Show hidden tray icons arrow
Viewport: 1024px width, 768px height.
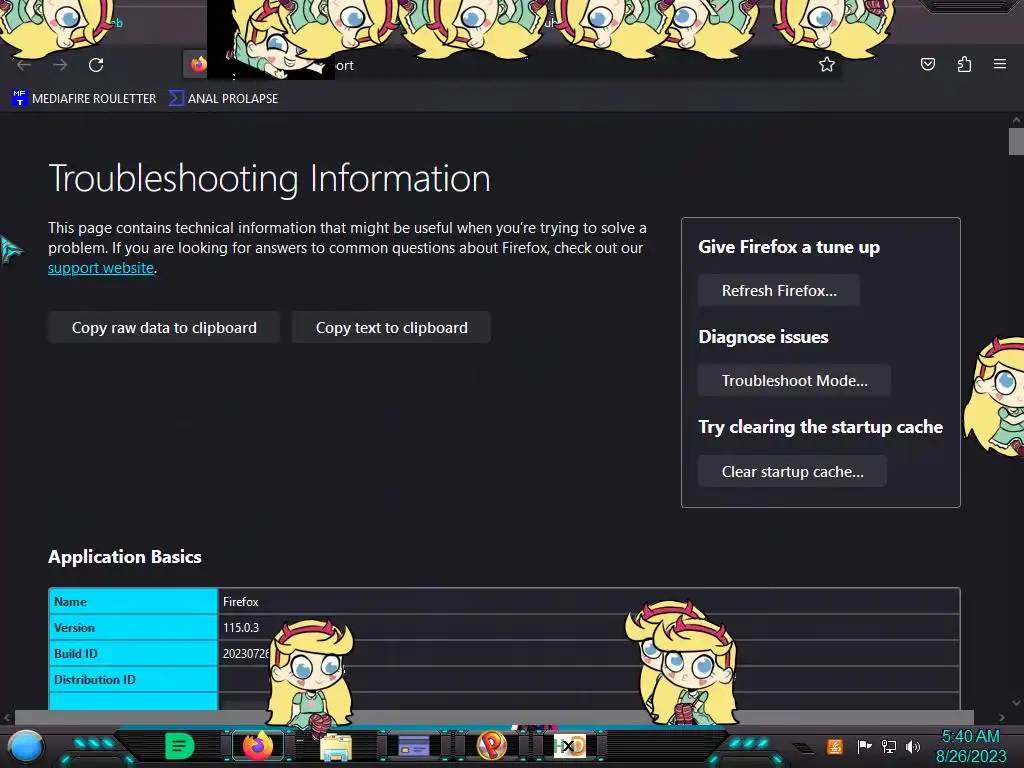pyautogui.click(x=803, y=747)
